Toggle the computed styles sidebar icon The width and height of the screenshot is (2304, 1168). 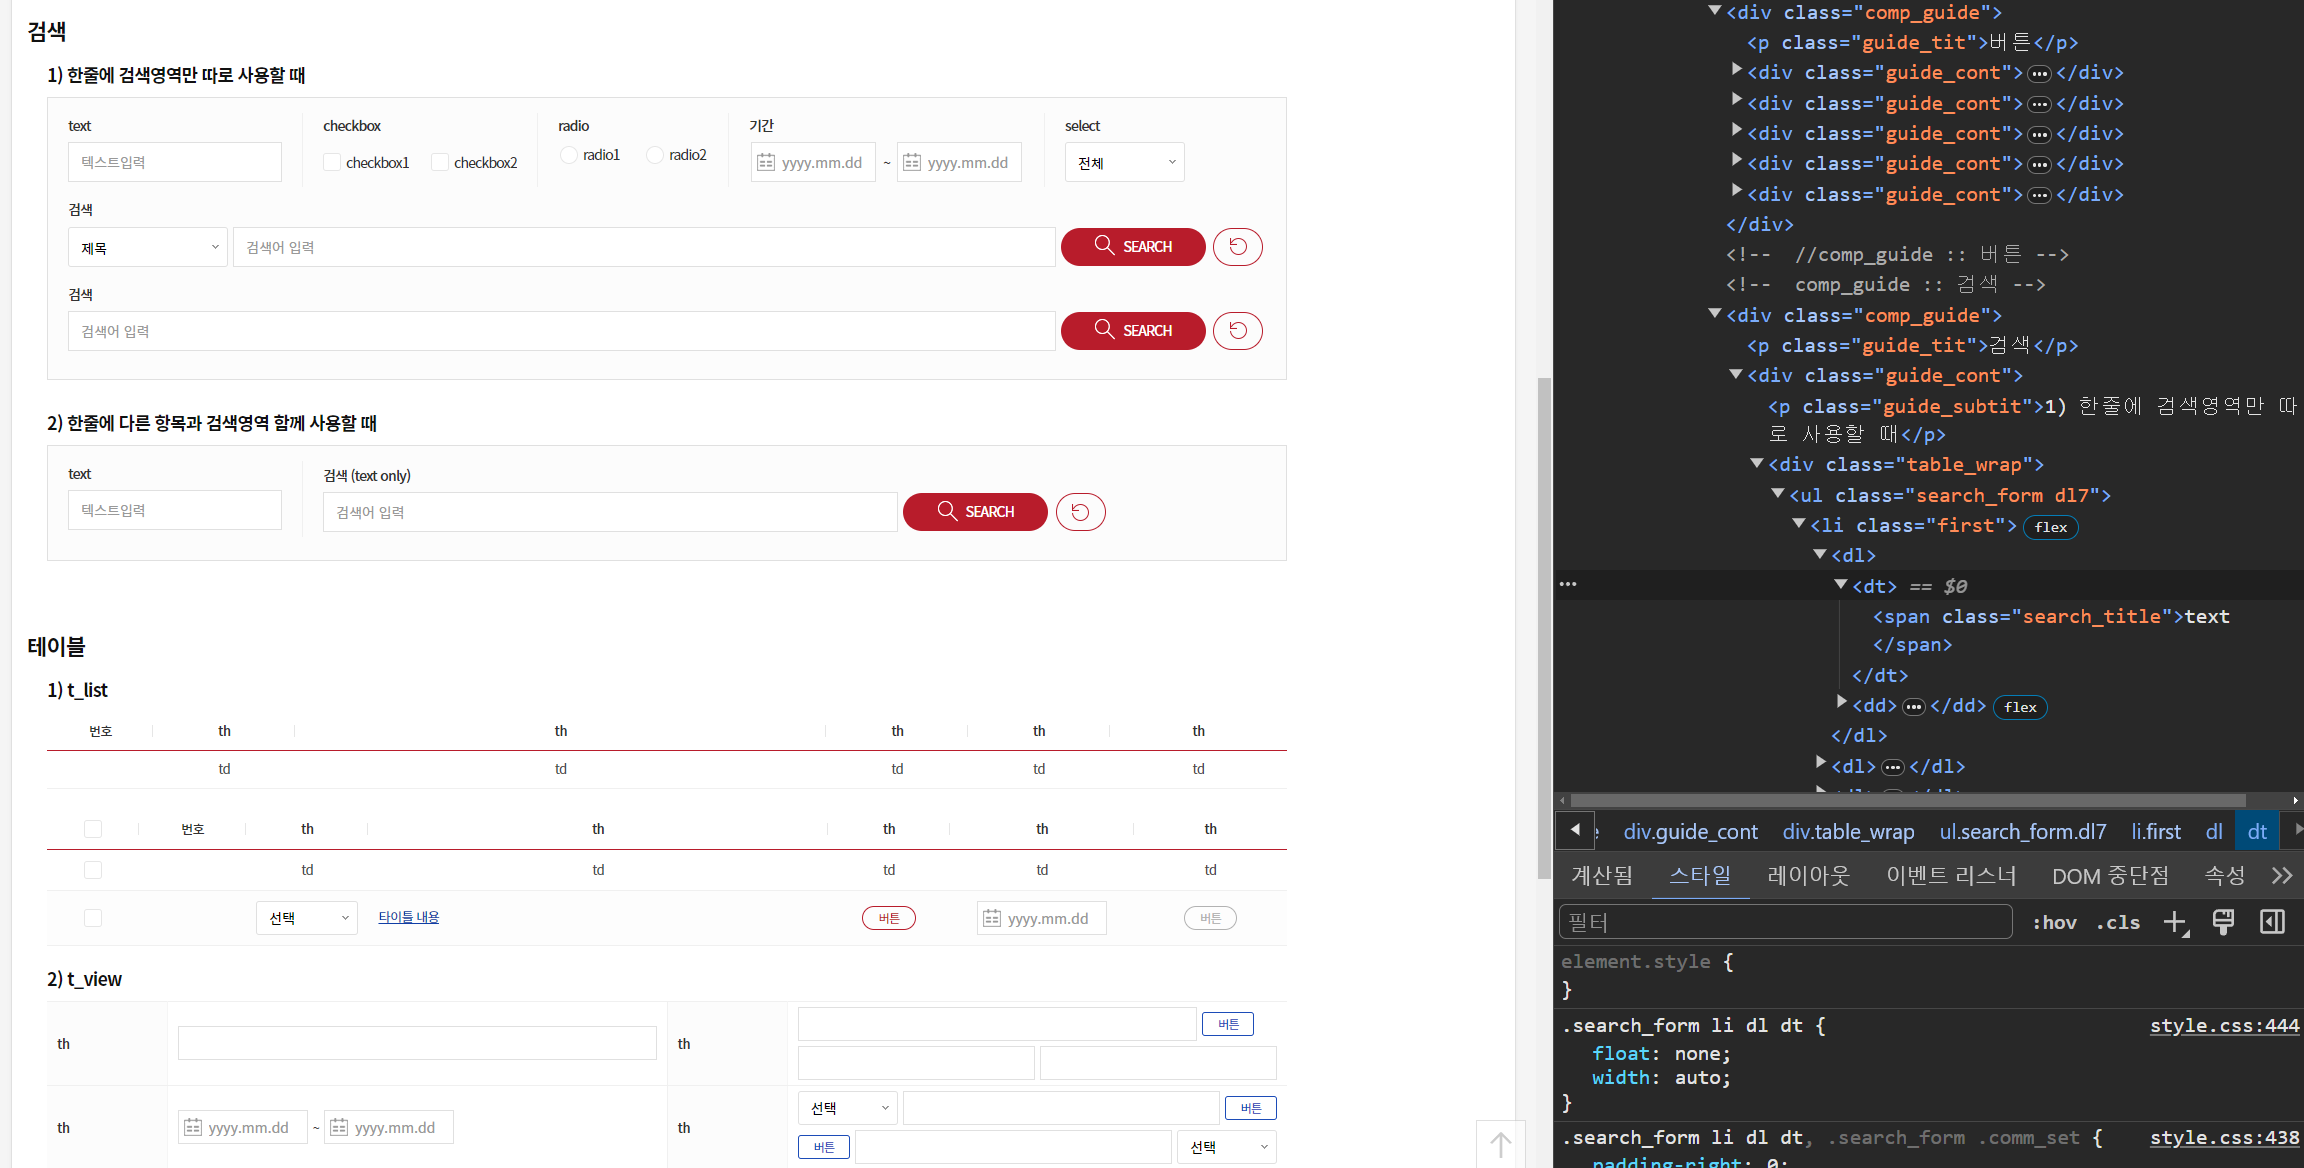(x=2272, y=922)
